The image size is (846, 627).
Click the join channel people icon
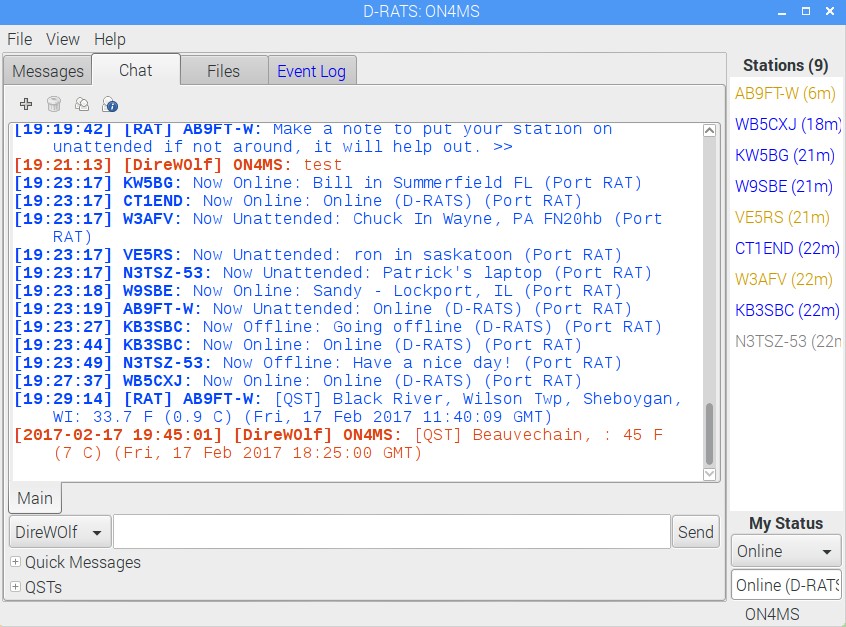coord(82,104)
